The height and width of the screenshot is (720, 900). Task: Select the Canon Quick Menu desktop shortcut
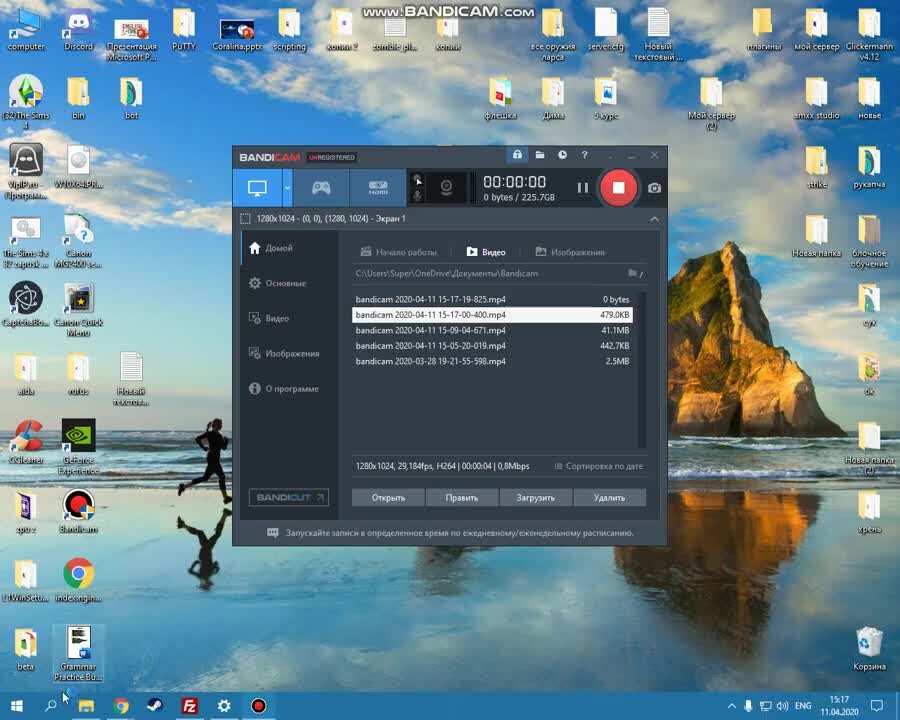coord(79,310)
